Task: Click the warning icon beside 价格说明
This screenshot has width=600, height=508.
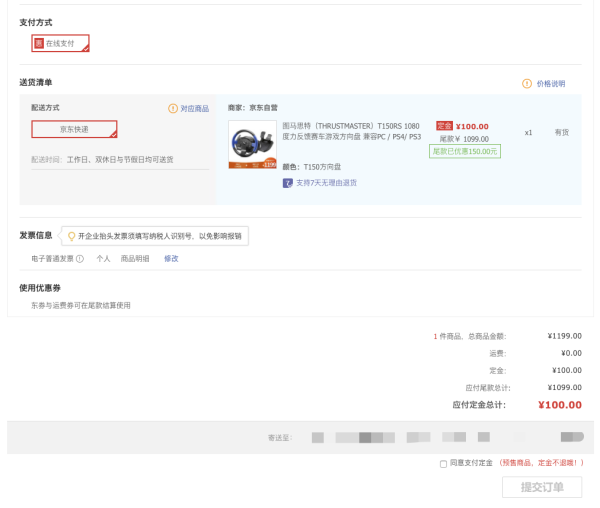Action: (x=527, y=83)
